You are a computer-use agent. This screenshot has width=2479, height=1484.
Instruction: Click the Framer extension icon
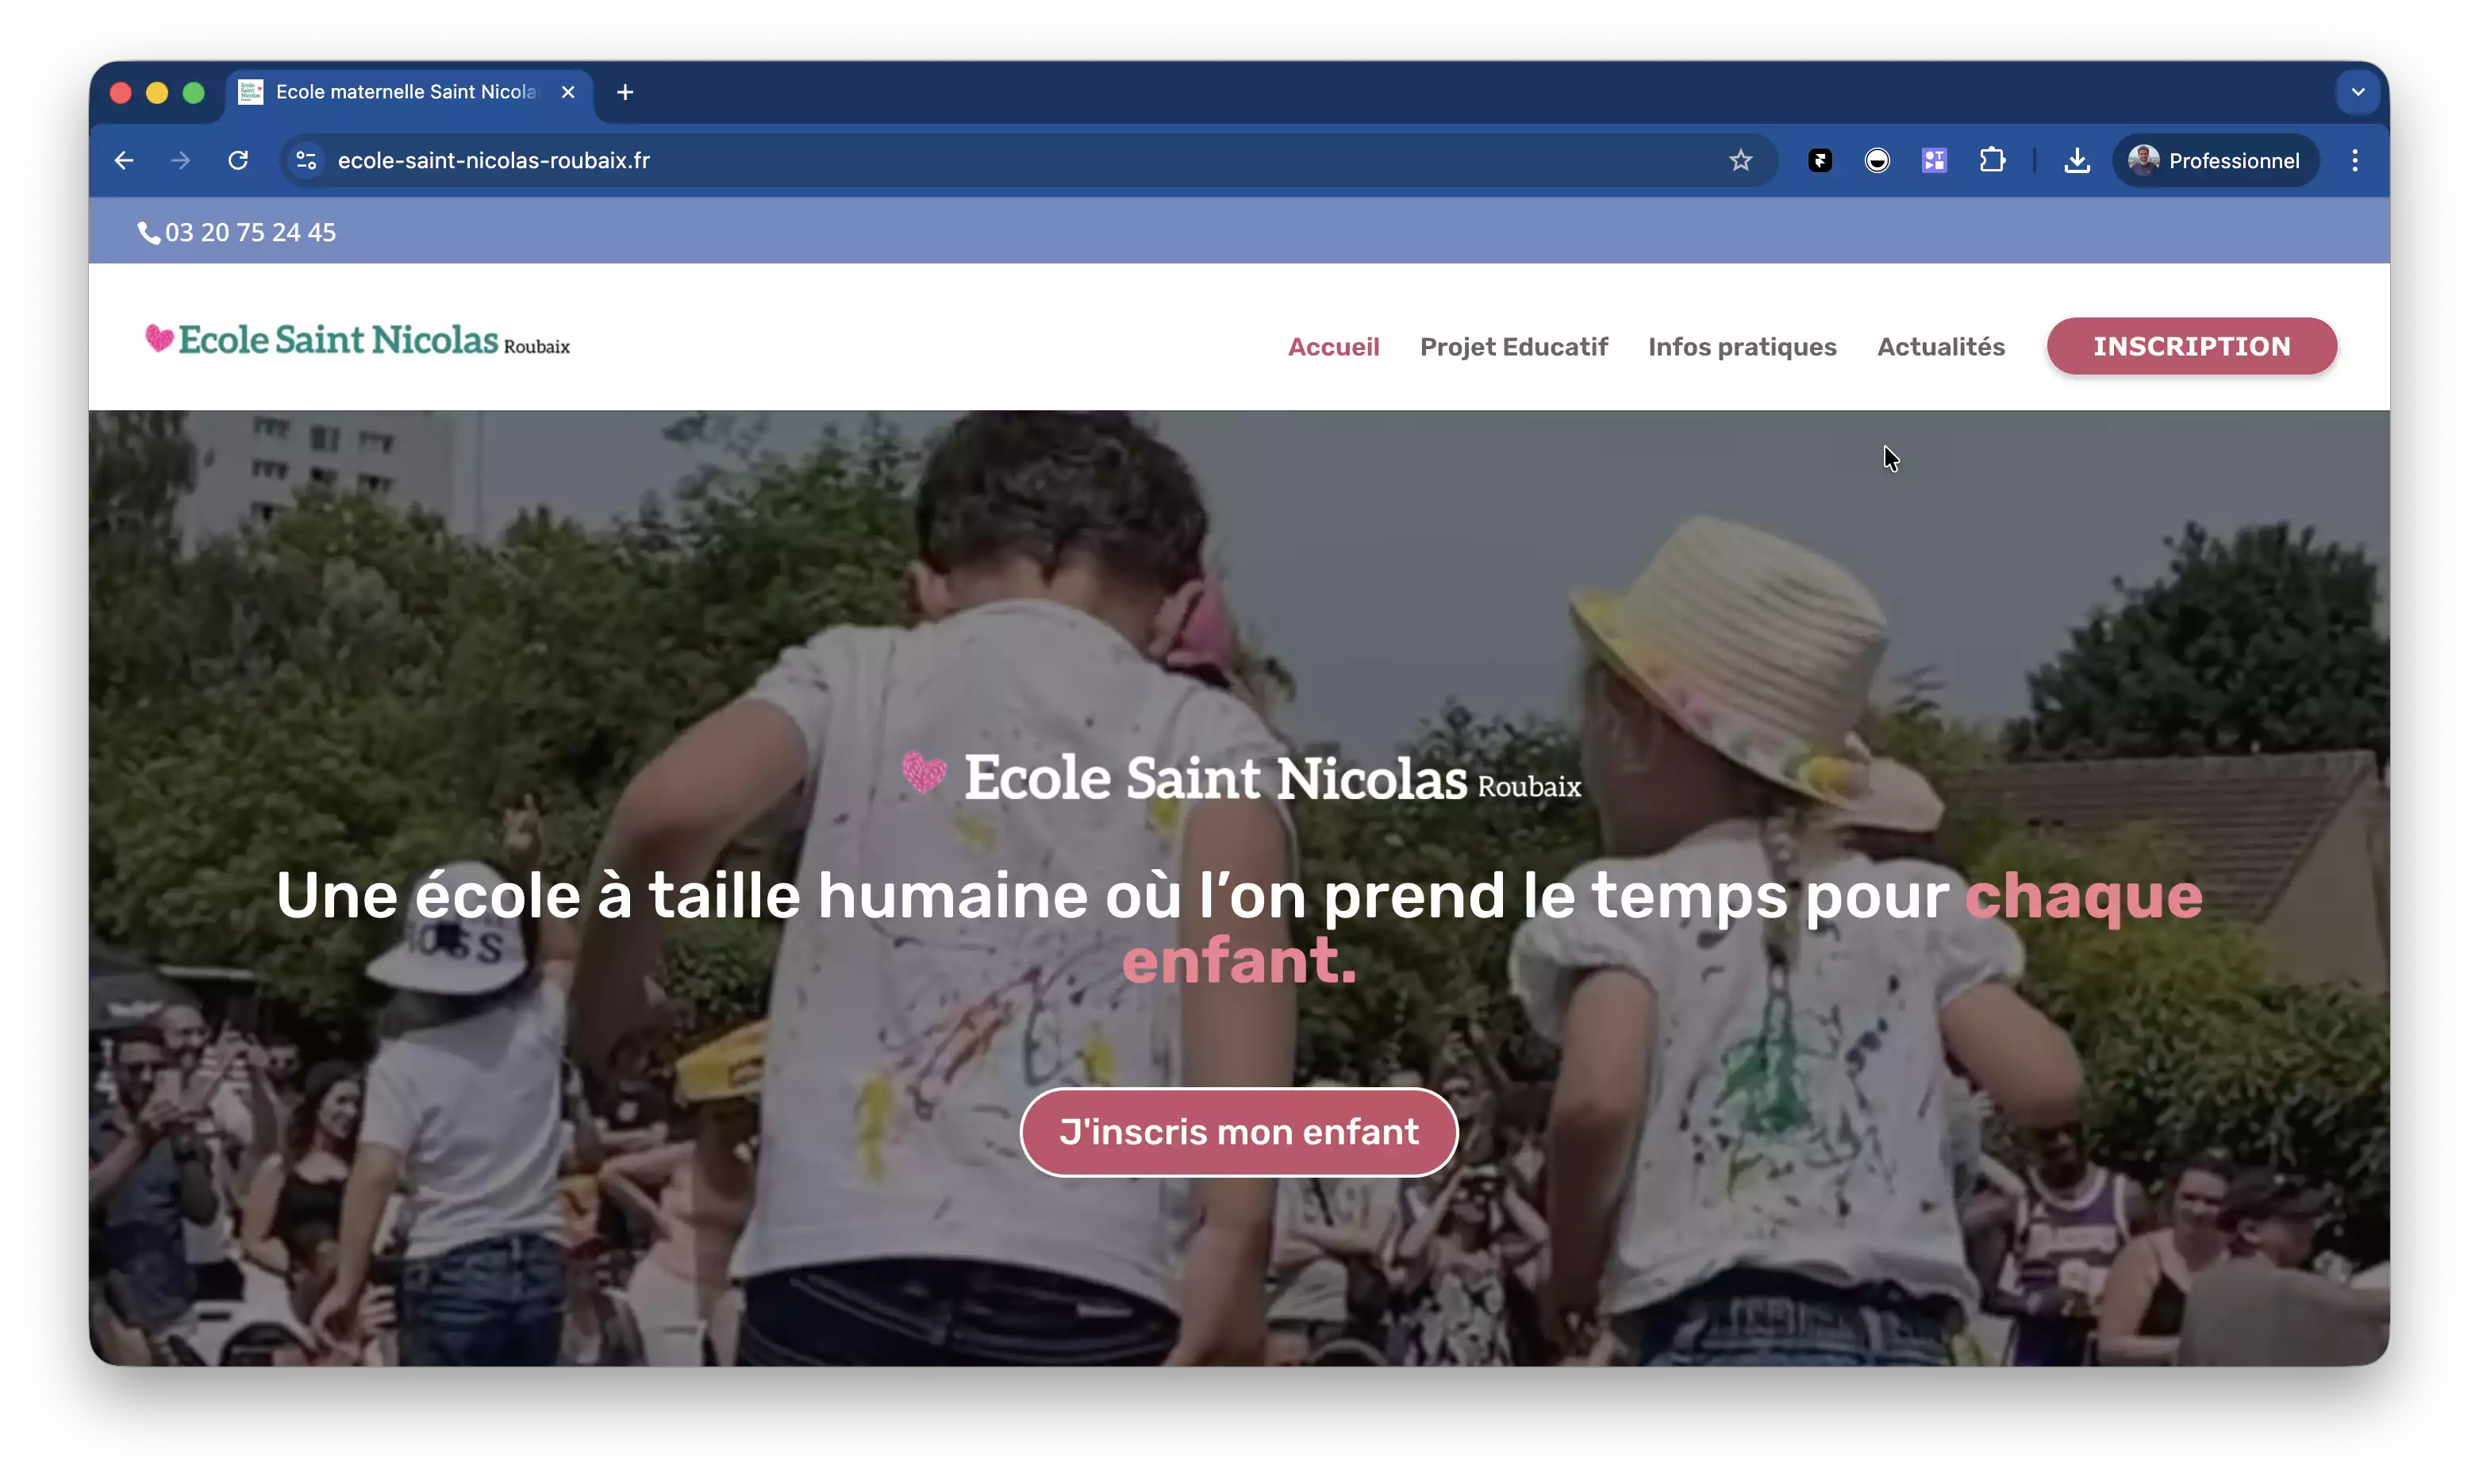pos(1819,160)
